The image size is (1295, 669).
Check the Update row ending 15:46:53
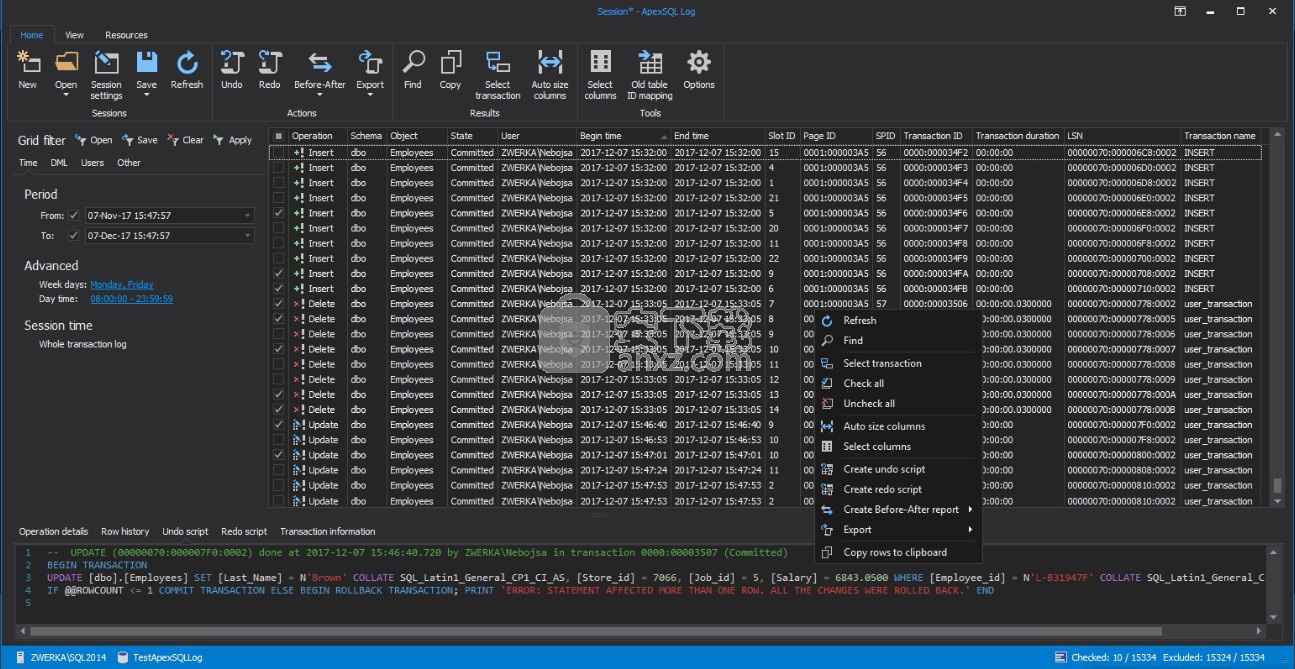(279, 440)
